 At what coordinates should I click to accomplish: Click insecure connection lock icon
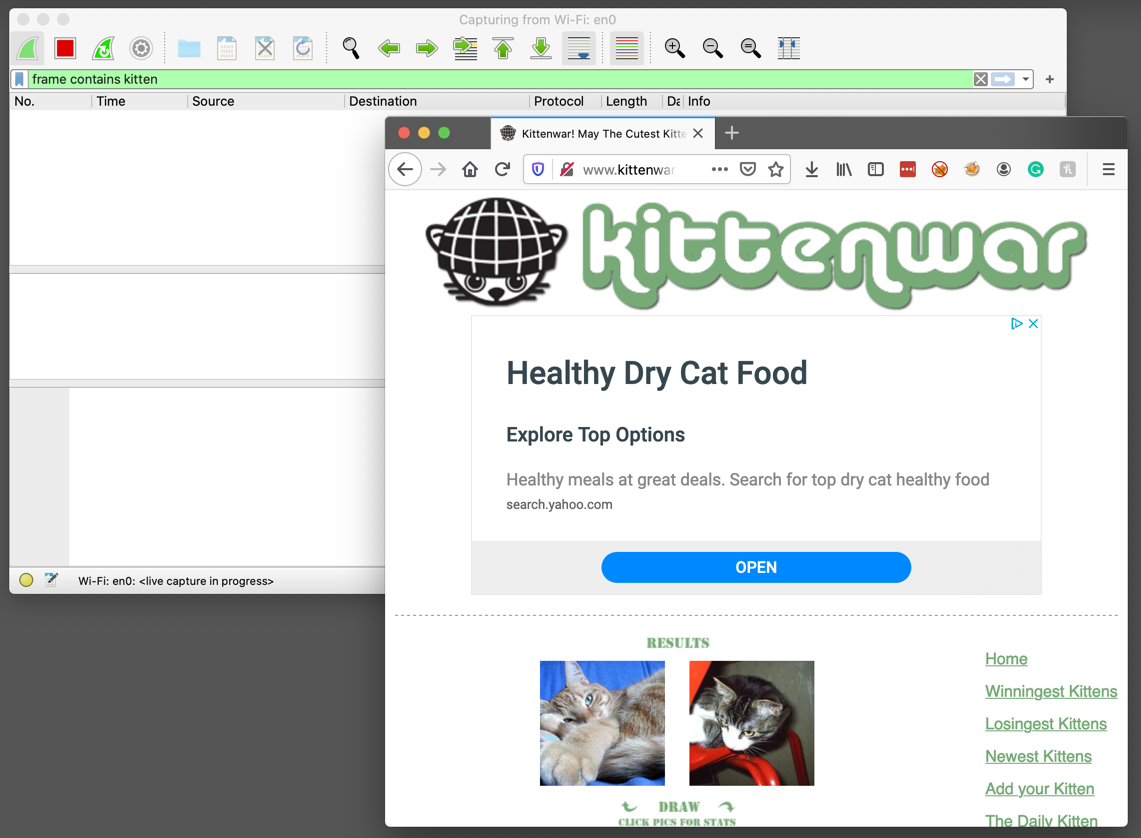coord(567,169)
